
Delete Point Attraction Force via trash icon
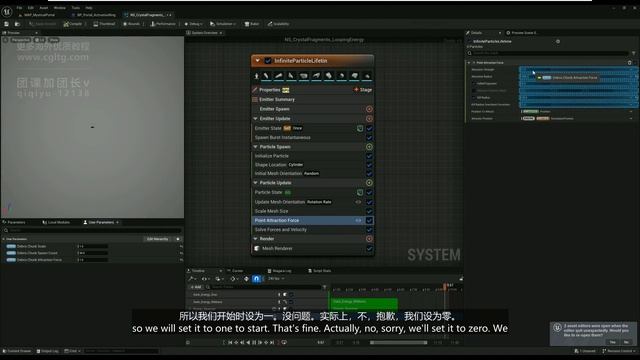click(630, 63)
